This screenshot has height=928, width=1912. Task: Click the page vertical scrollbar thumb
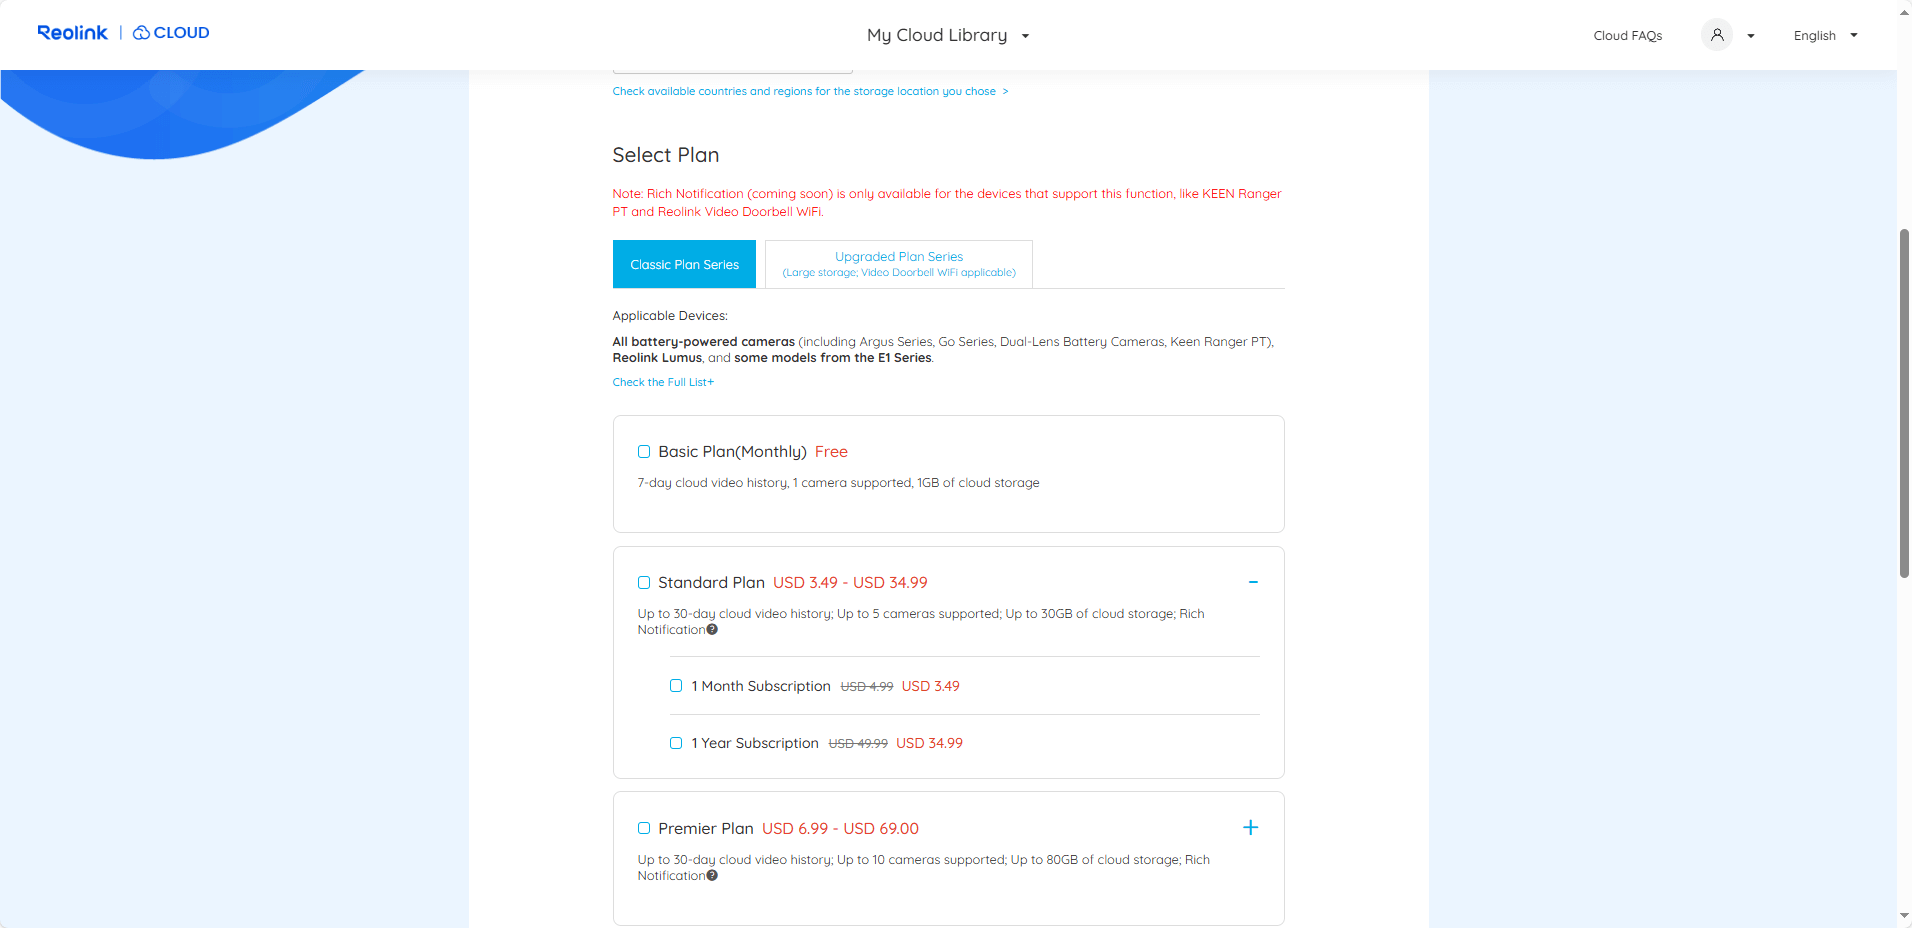[x=1904, y=403]
